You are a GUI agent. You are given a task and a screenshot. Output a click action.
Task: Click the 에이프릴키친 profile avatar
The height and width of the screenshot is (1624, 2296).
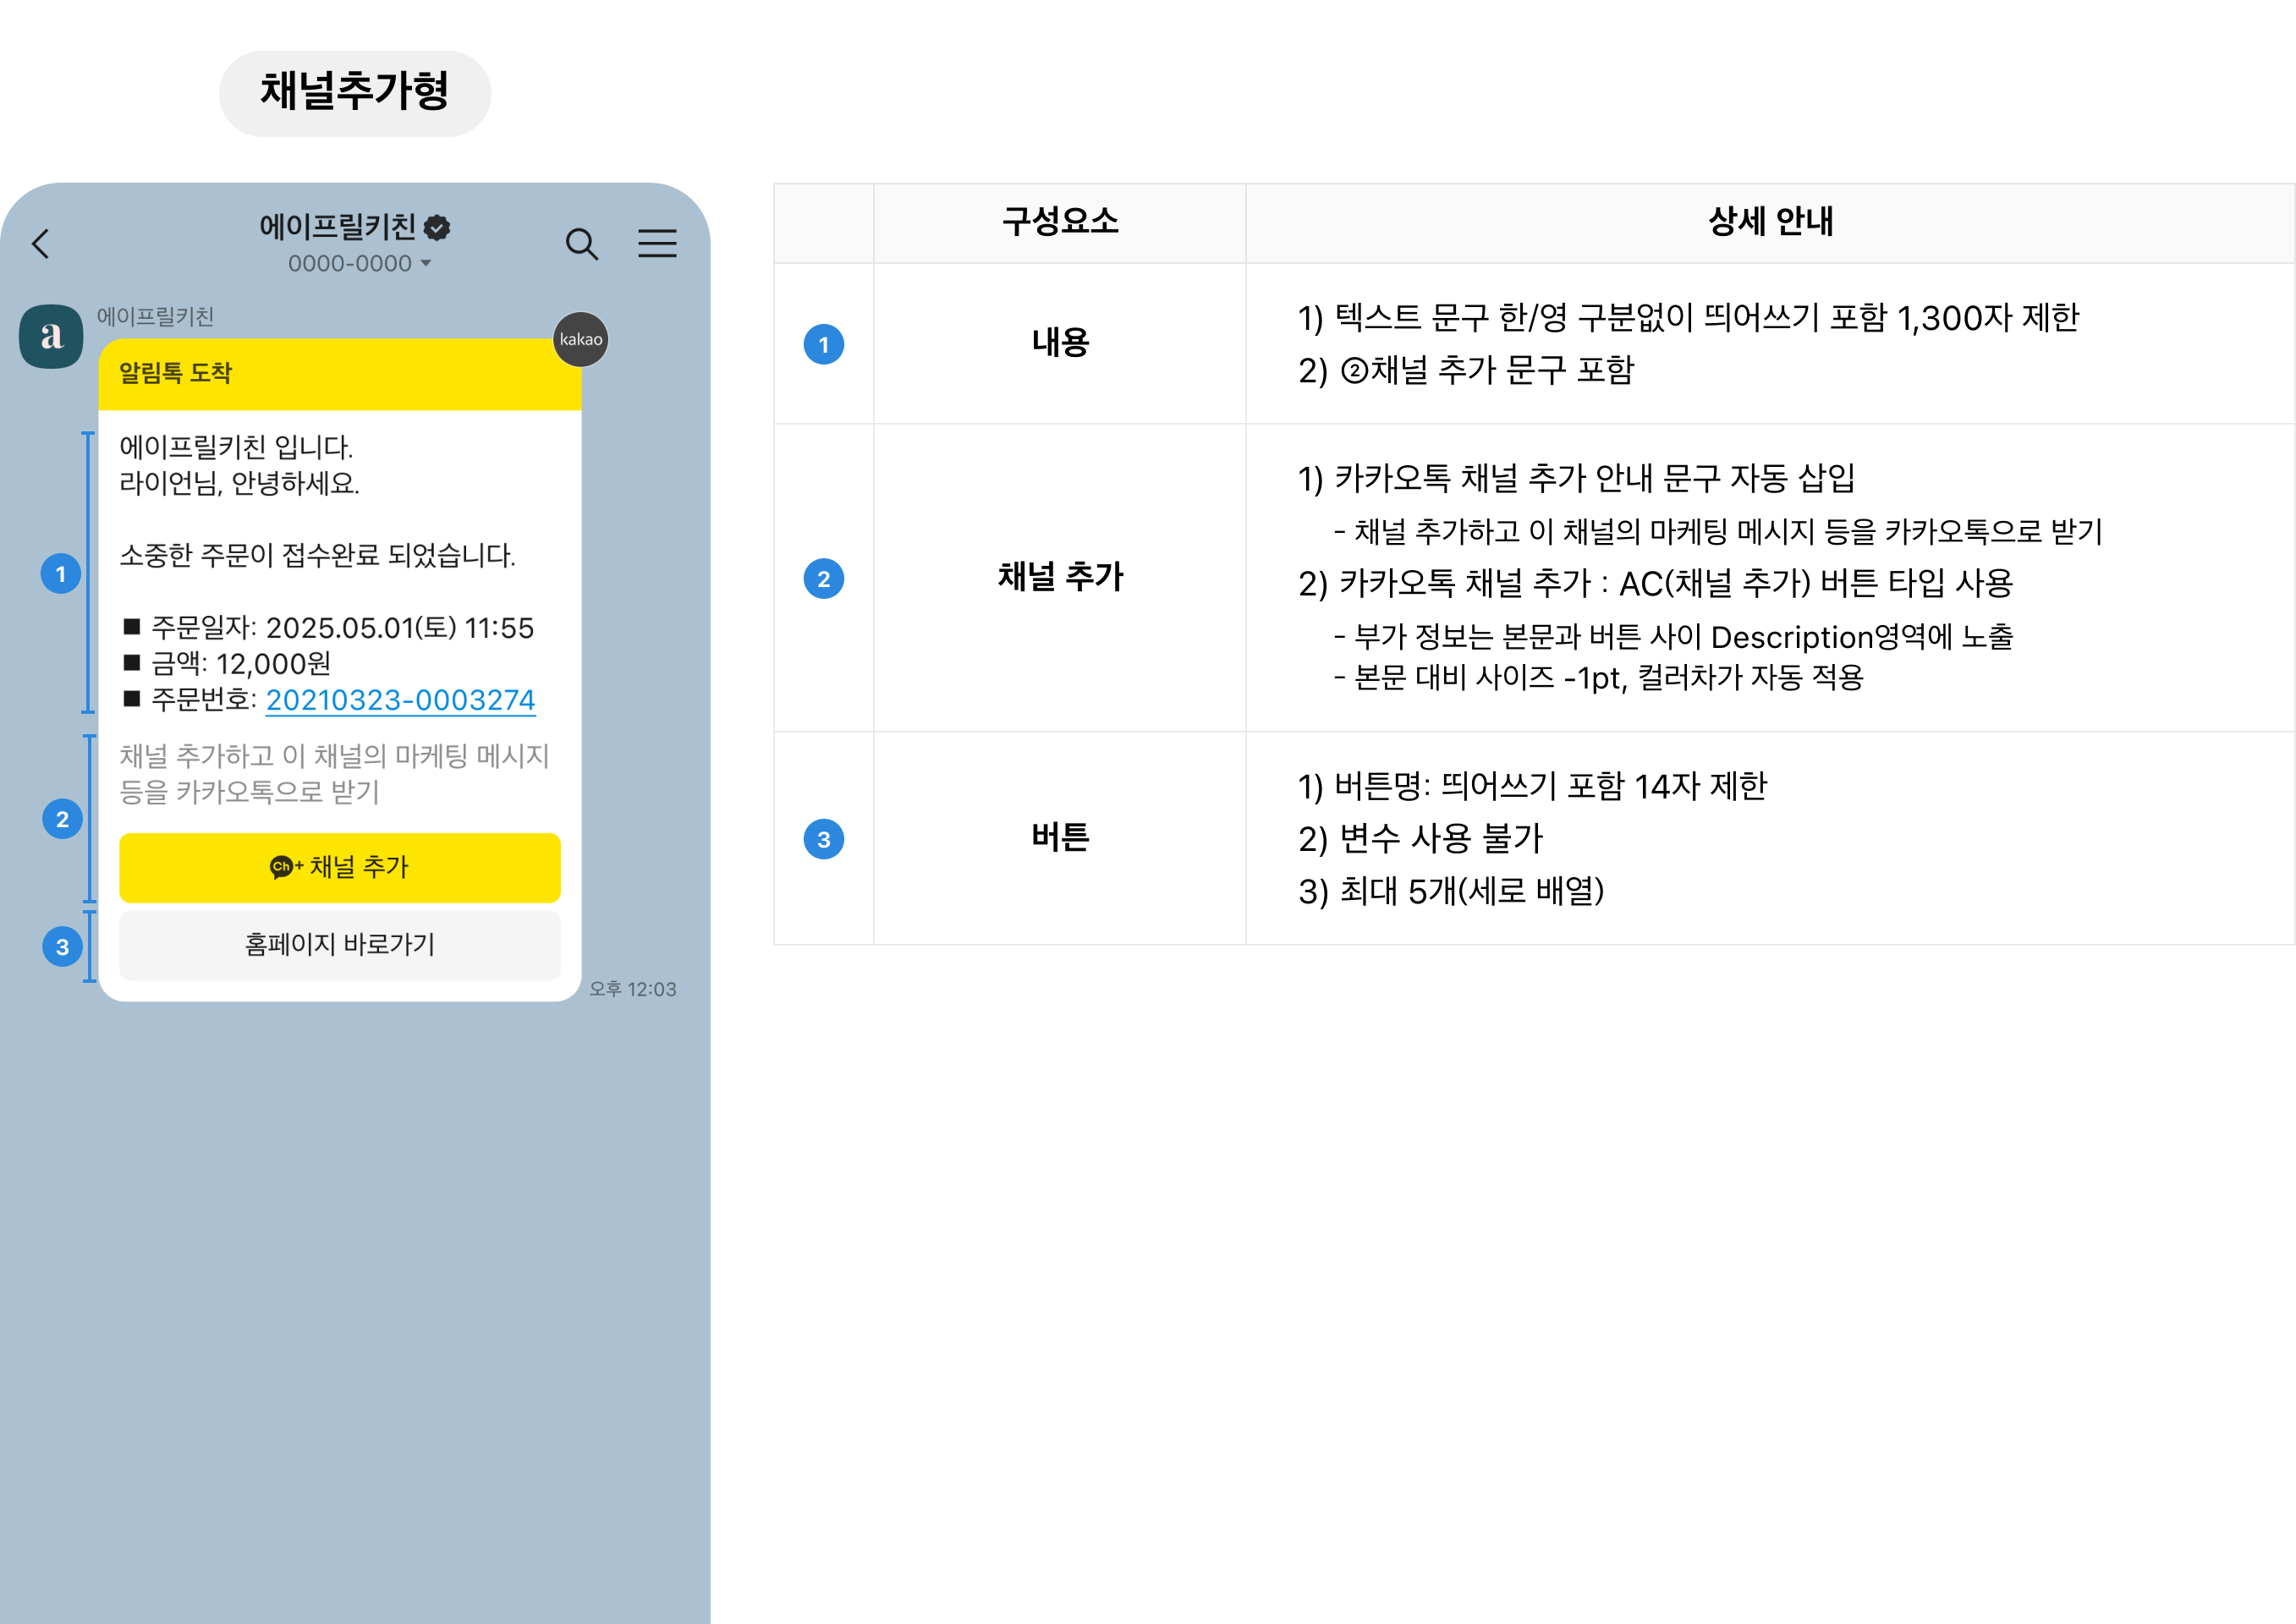point(51,336)
